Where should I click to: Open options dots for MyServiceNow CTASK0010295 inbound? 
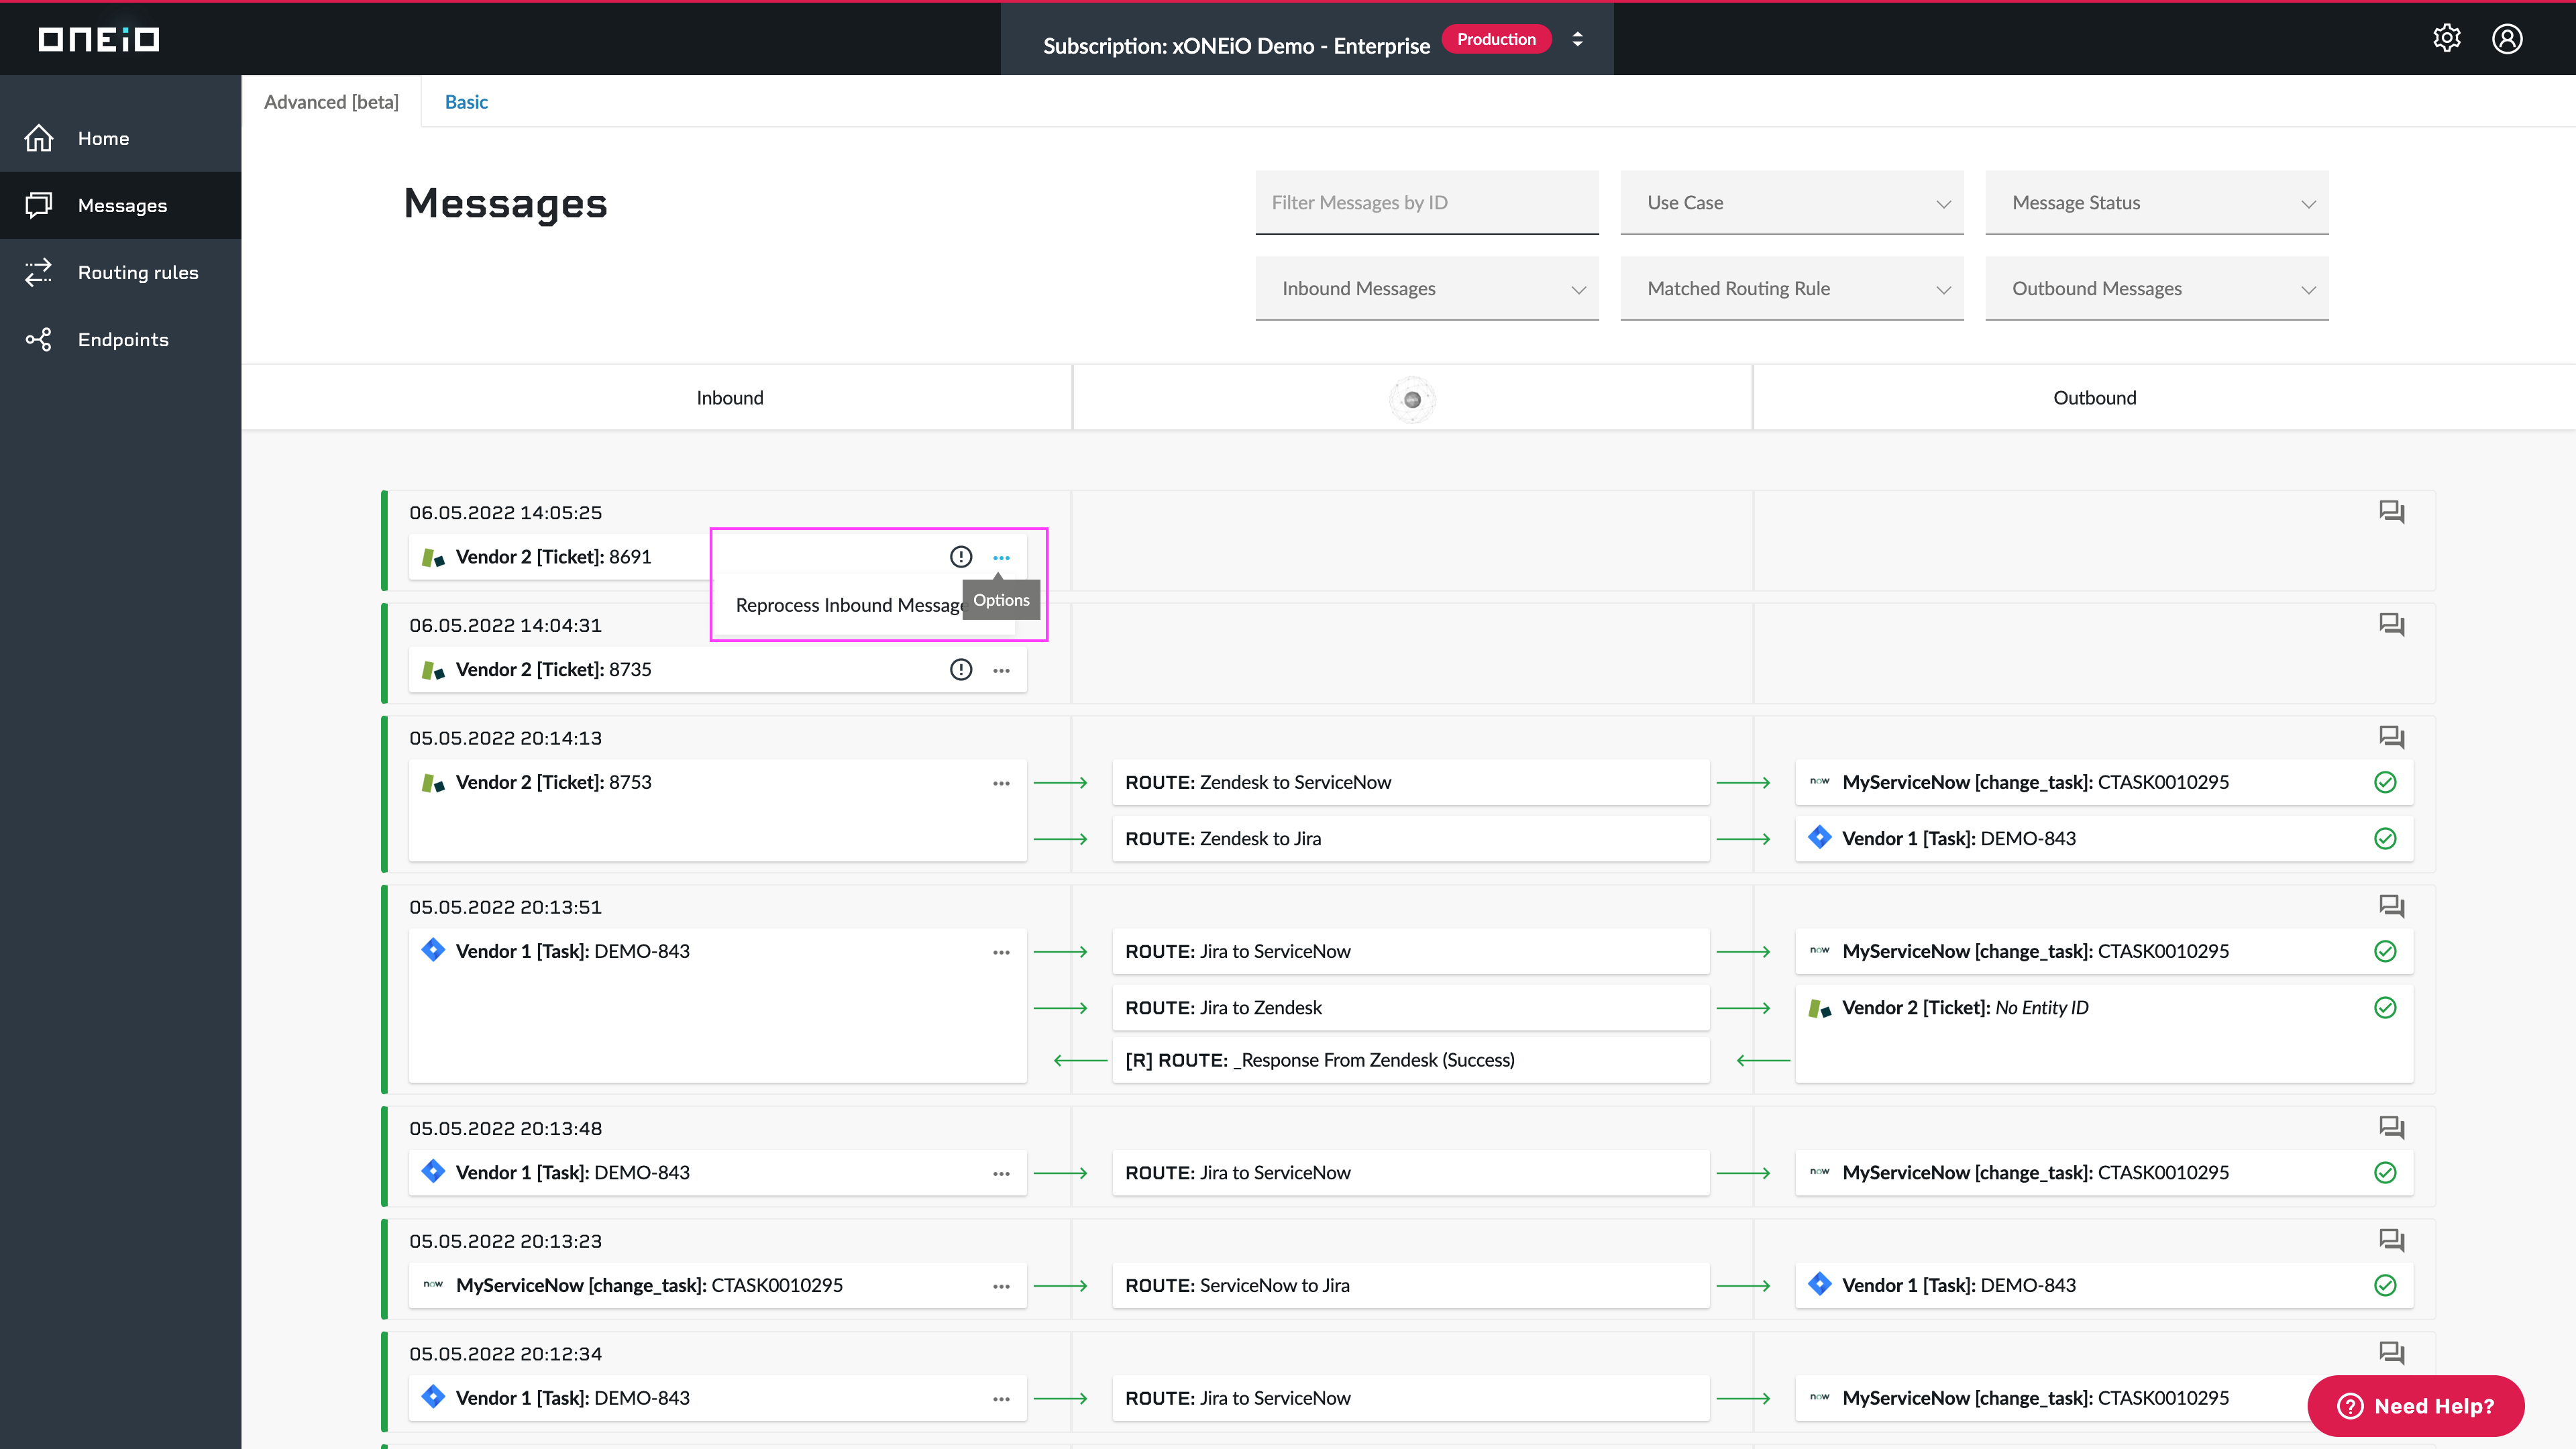[x=1001, y=1286]
